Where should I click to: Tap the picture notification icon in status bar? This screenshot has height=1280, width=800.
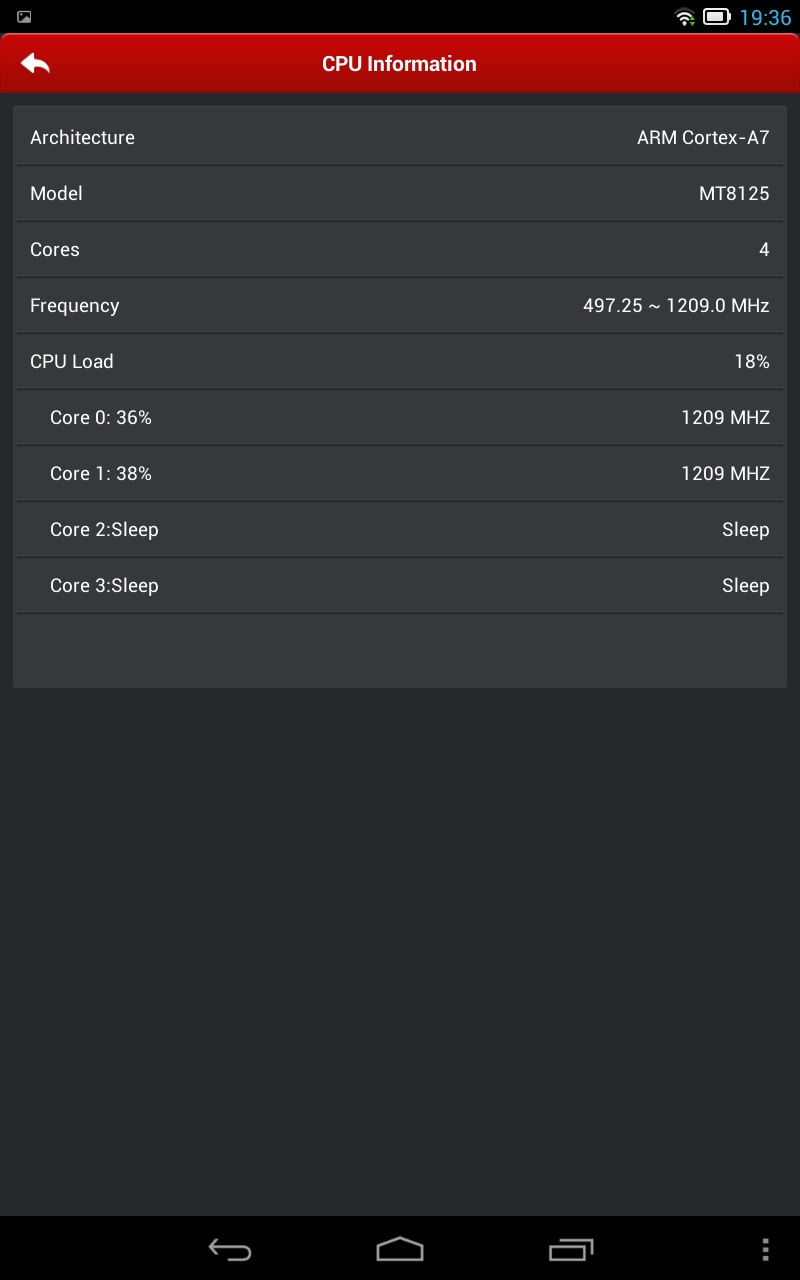coord(24,17)
